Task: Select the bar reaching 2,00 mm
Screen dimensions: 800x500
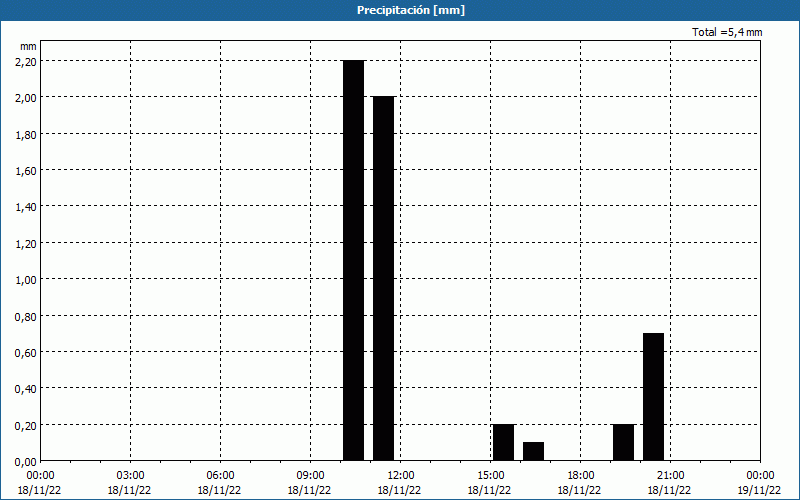Action: click(383, 279)
